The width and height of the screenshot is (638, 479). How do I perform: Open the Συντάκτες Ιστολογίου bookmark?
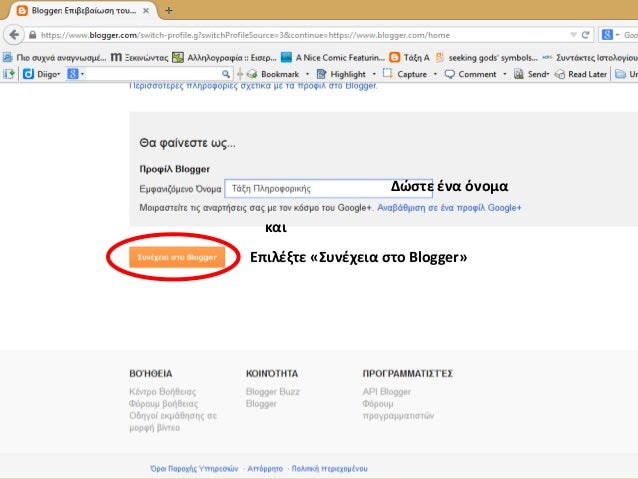pos(590,57)
